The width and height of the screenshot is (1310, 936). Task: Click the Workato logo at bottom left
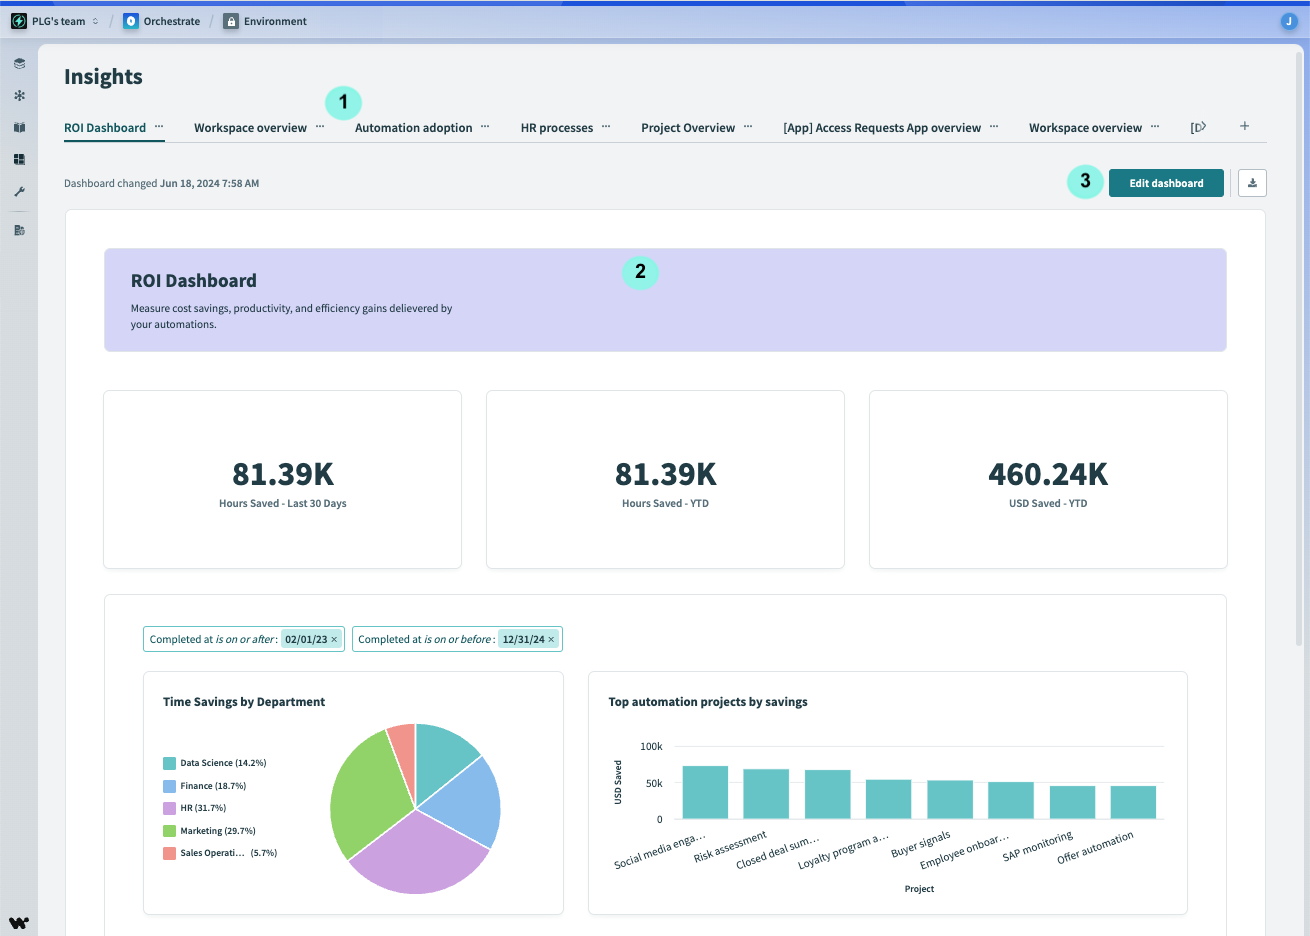[x=19, y=921]
